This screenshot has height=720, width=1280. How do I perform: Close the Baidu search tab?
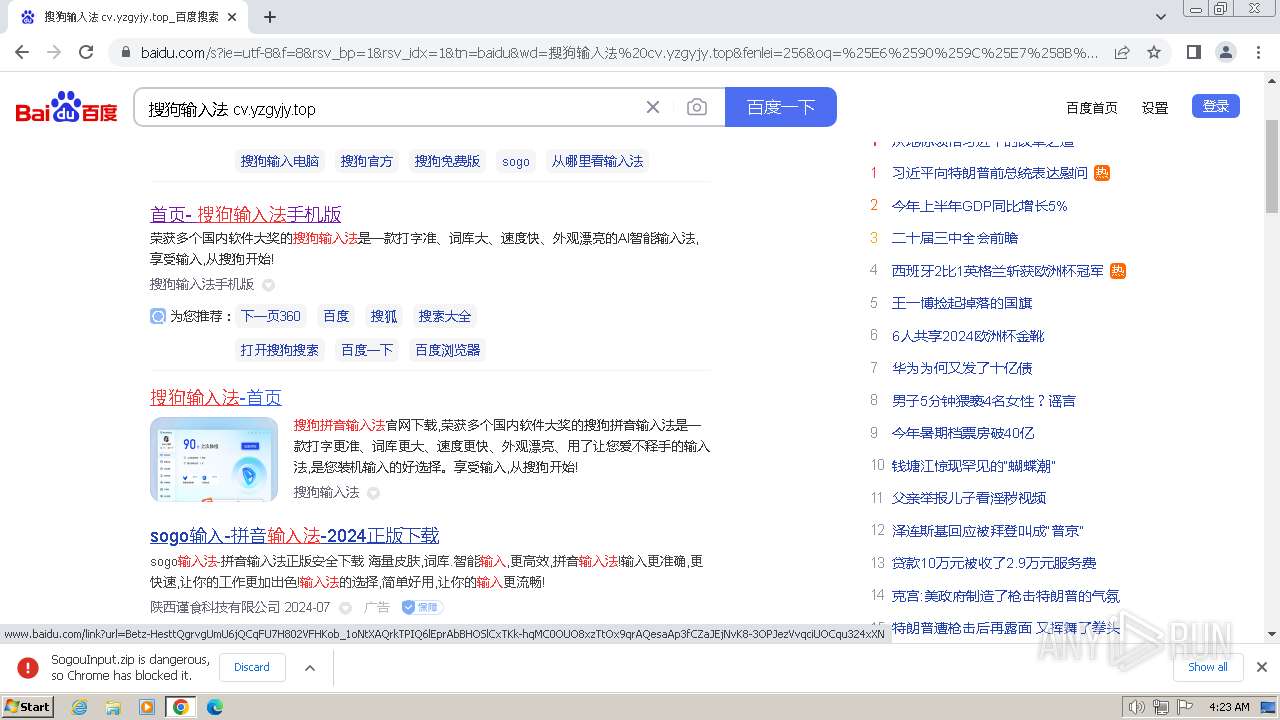click(x=232, y=17)
